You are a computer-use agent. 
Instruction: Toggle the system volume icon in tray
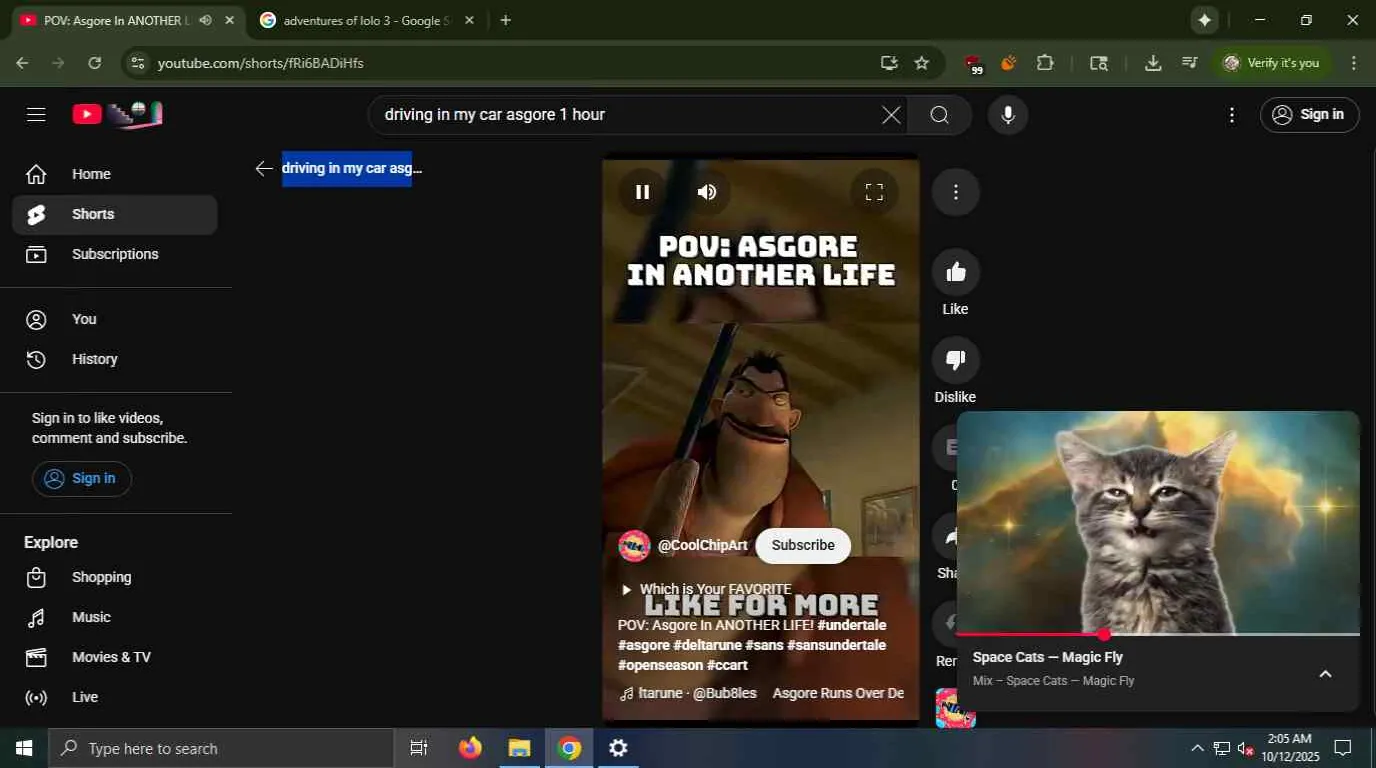[x=1246, y=748]
